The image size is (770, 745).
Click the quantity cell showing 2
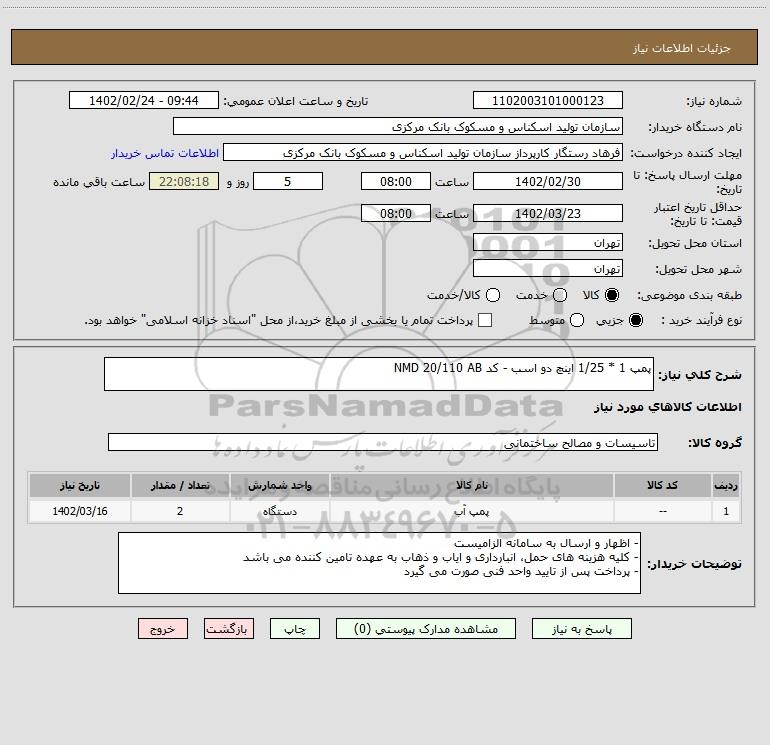point(180,511)
